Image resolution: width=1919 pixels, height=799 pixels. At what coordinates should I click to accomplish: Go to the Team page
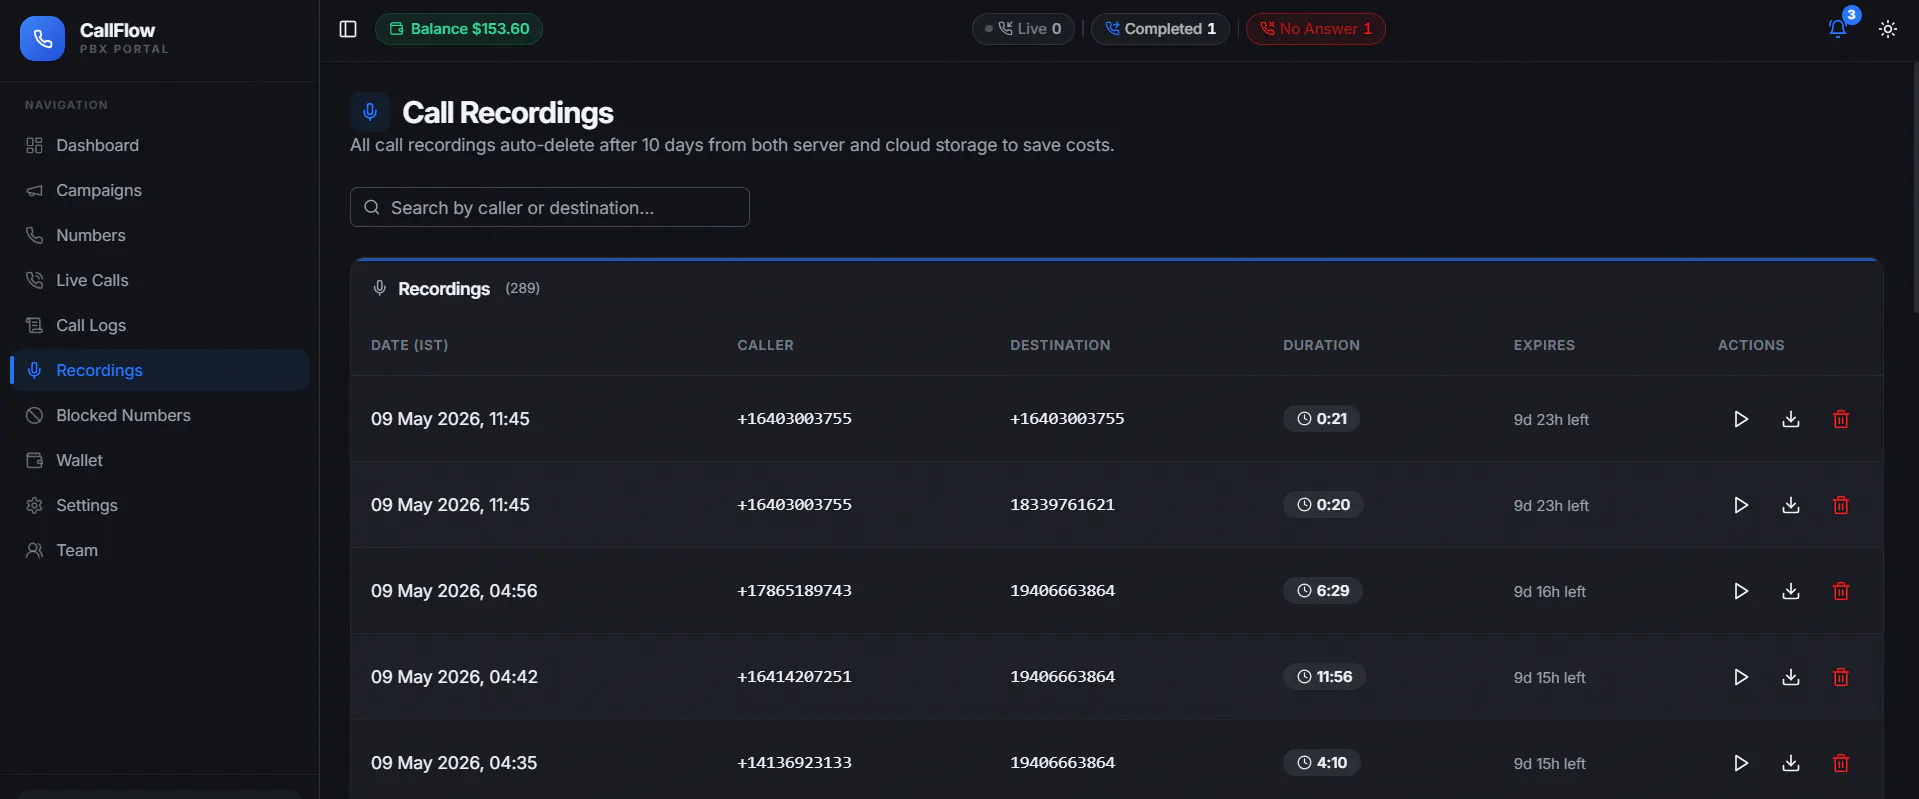tap(160, 550)
